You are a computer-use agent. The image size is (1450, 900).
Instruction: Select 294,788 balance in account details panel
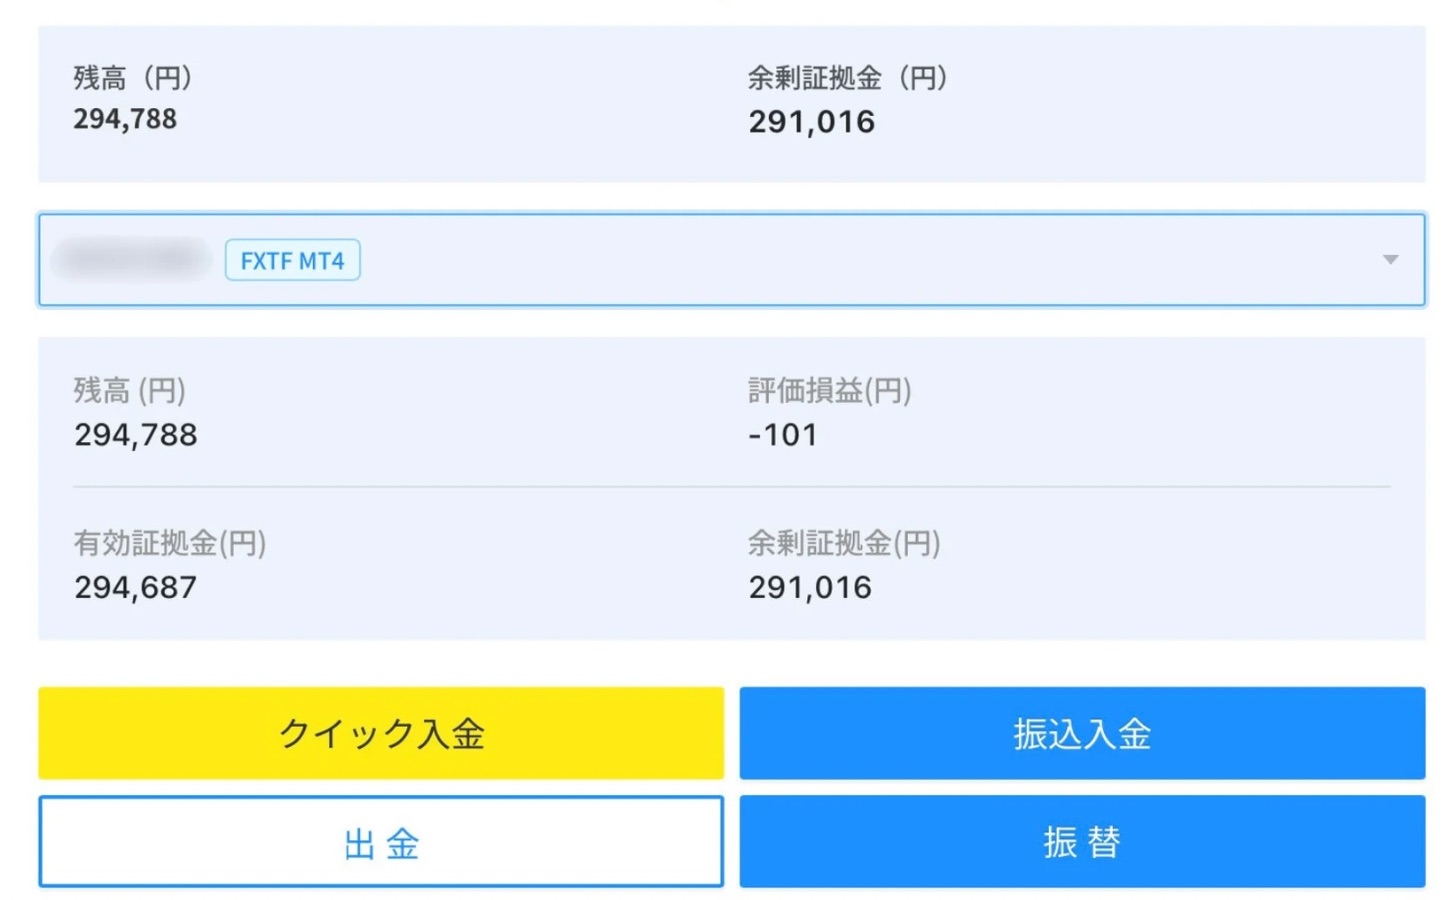pos(136,435)
